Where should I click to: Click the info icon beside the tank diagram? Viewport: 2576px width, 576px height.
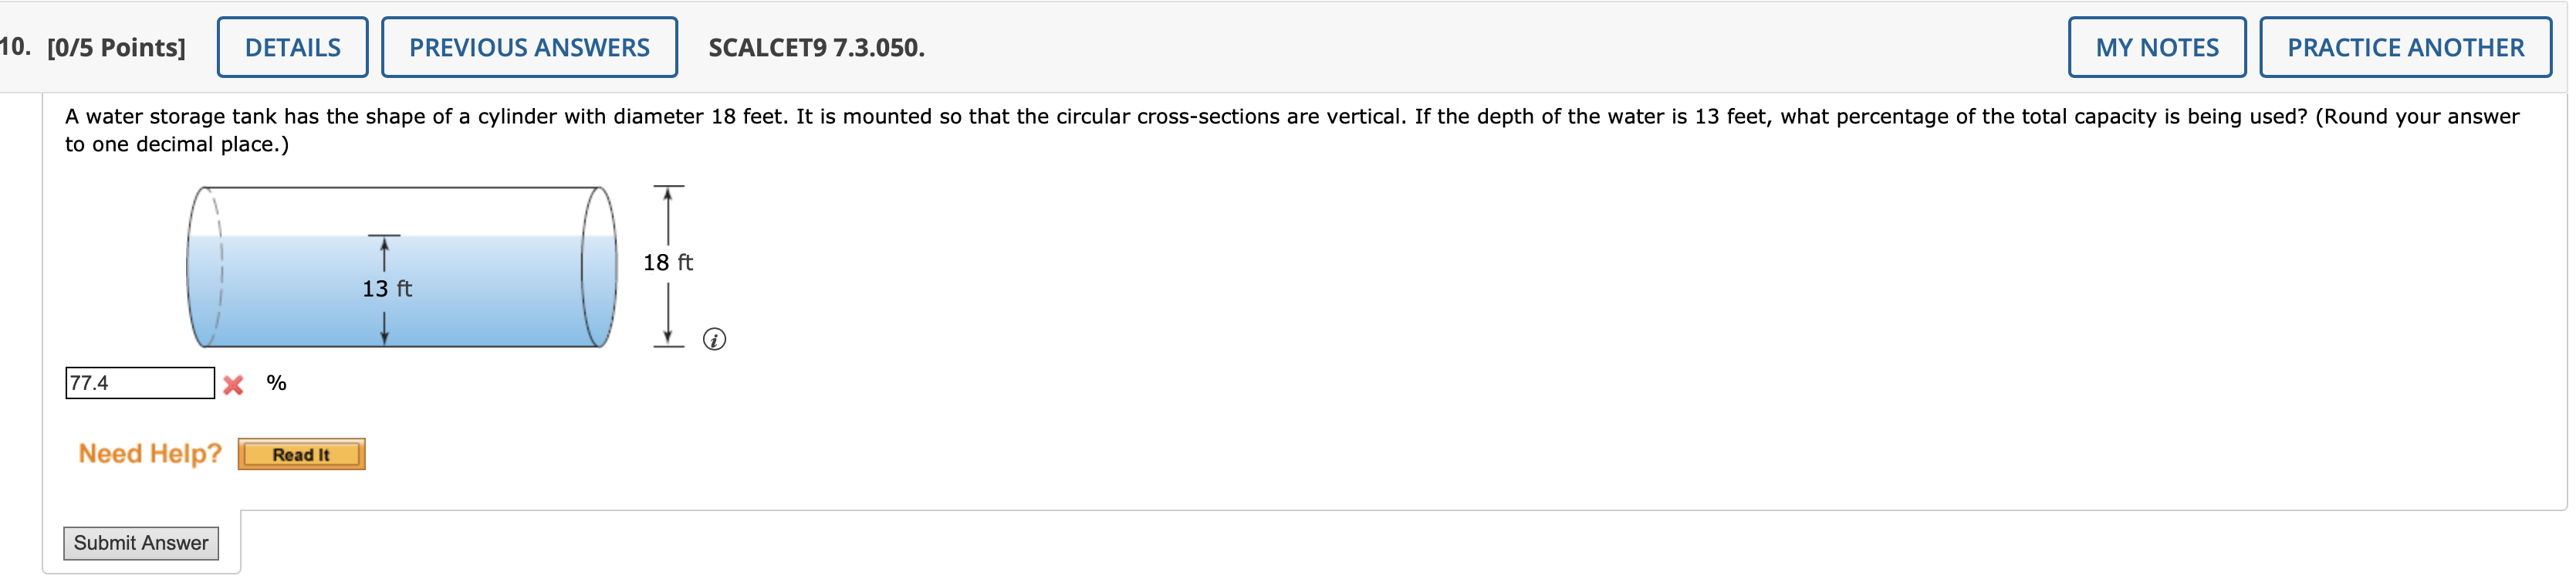pos(714,340)
